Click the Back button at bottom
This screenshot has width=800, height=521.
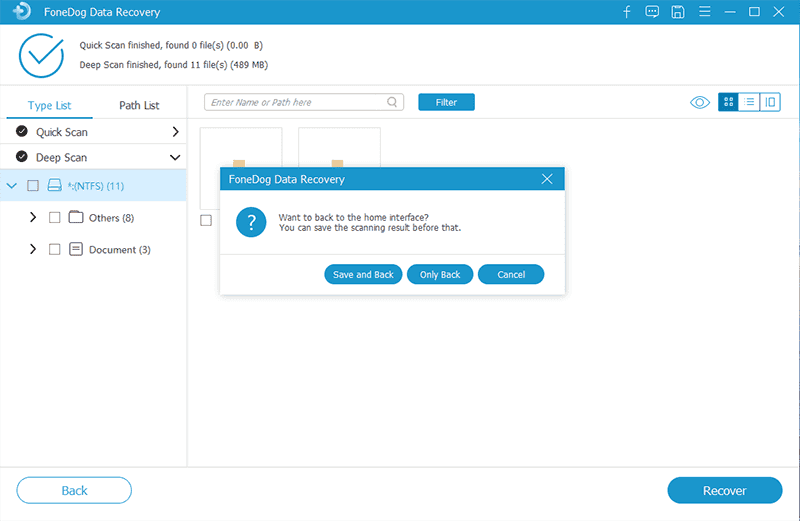pyautogui.click(x=74, y=490)
